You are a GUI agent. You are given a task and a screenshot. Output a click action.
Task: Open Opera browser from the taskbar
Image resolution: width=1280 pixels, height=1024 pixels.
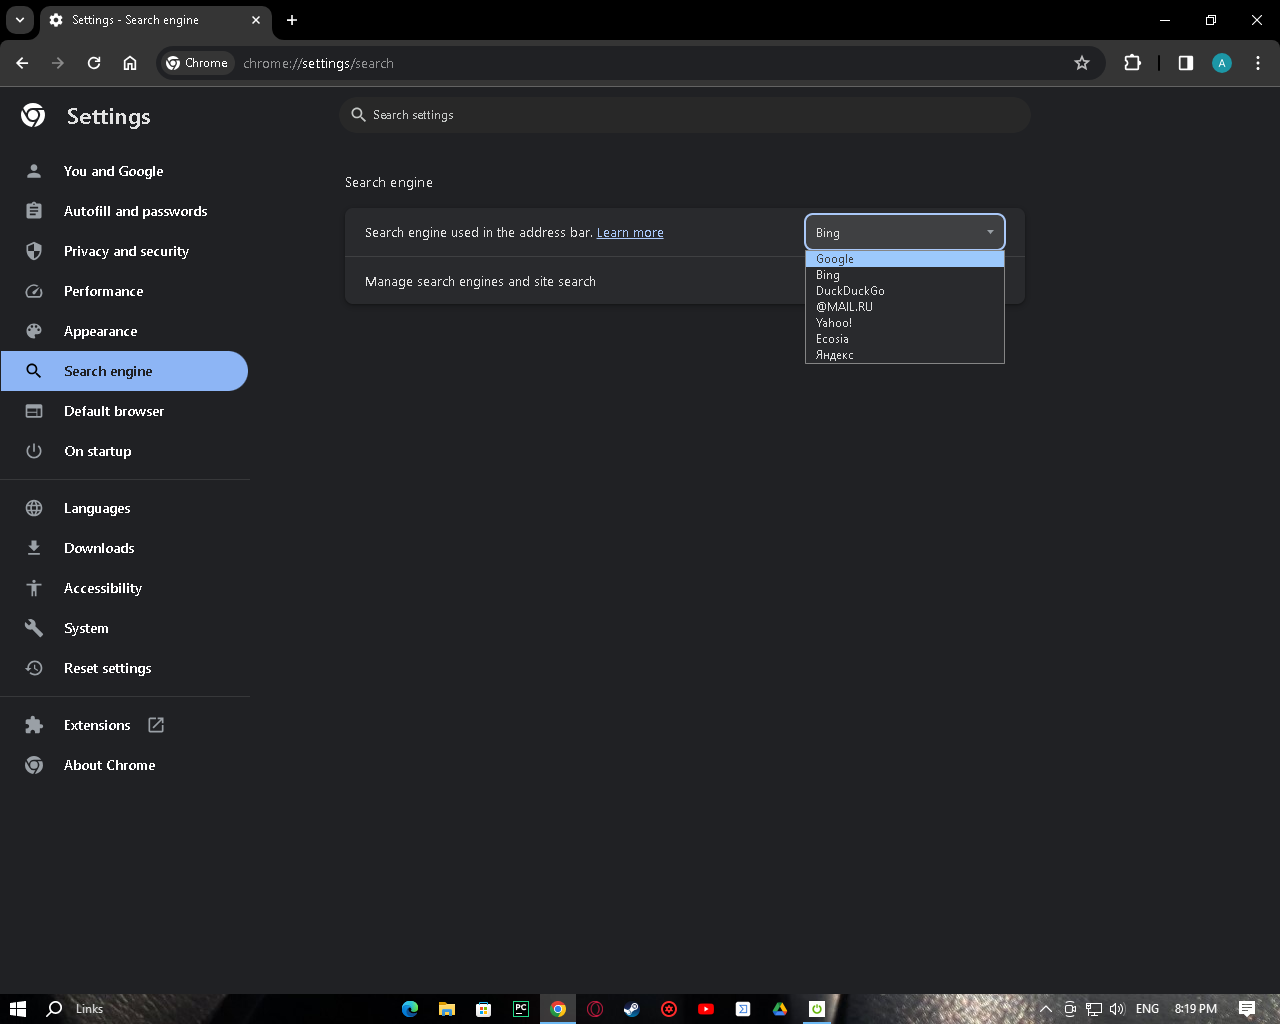[x=595, y=1009]
